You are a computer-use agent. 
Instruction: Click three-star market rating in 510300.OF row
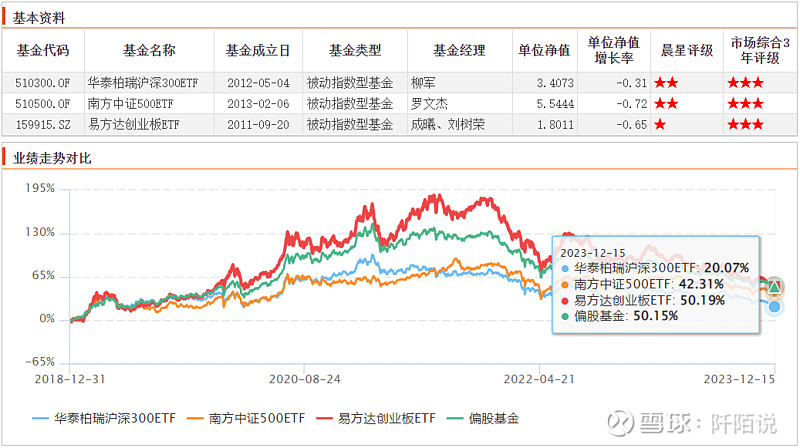[745, 83]
